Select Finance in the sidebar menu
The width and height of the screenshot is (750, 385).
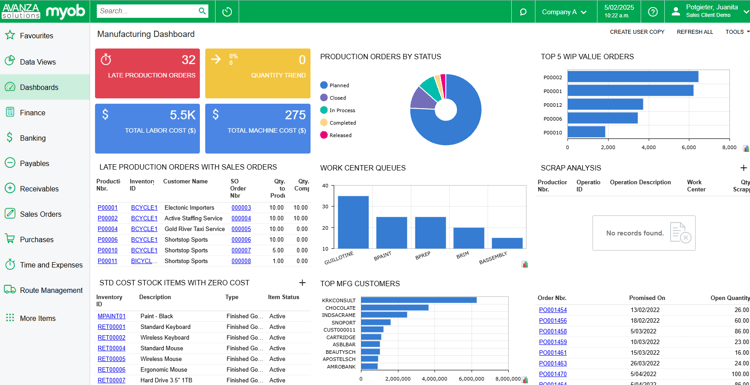[33, 113]
